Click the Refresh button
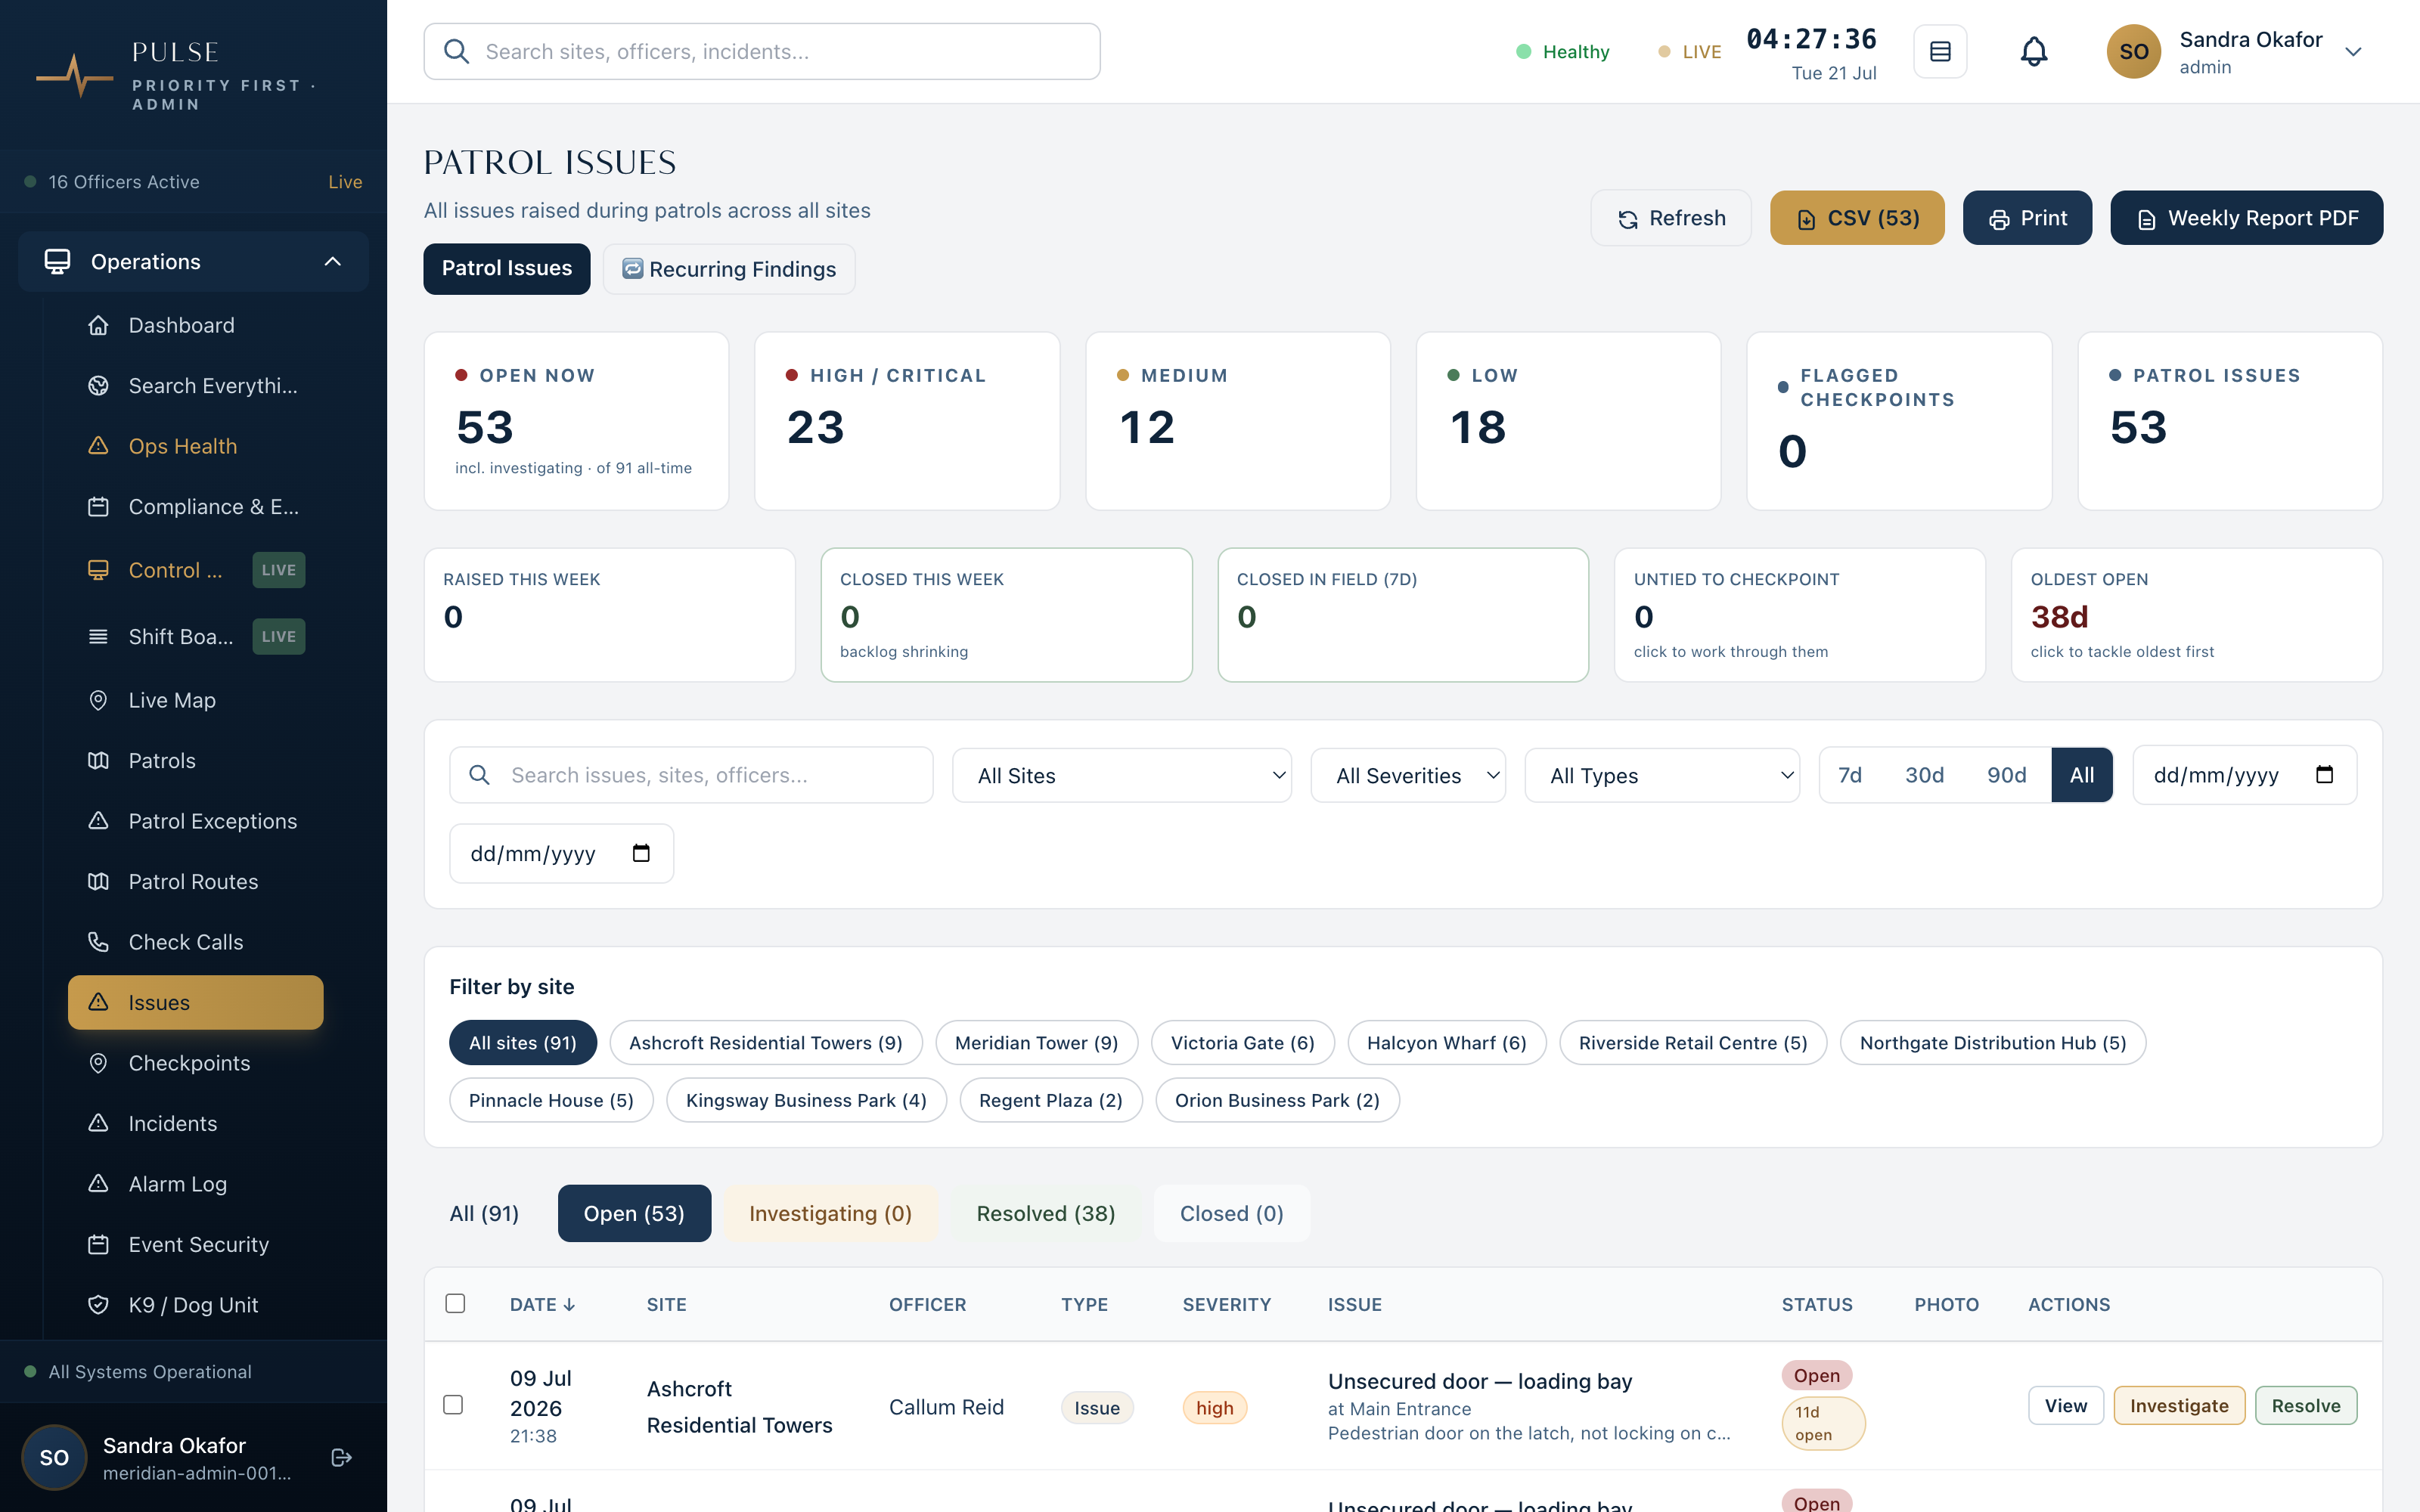 (1671, 218)
